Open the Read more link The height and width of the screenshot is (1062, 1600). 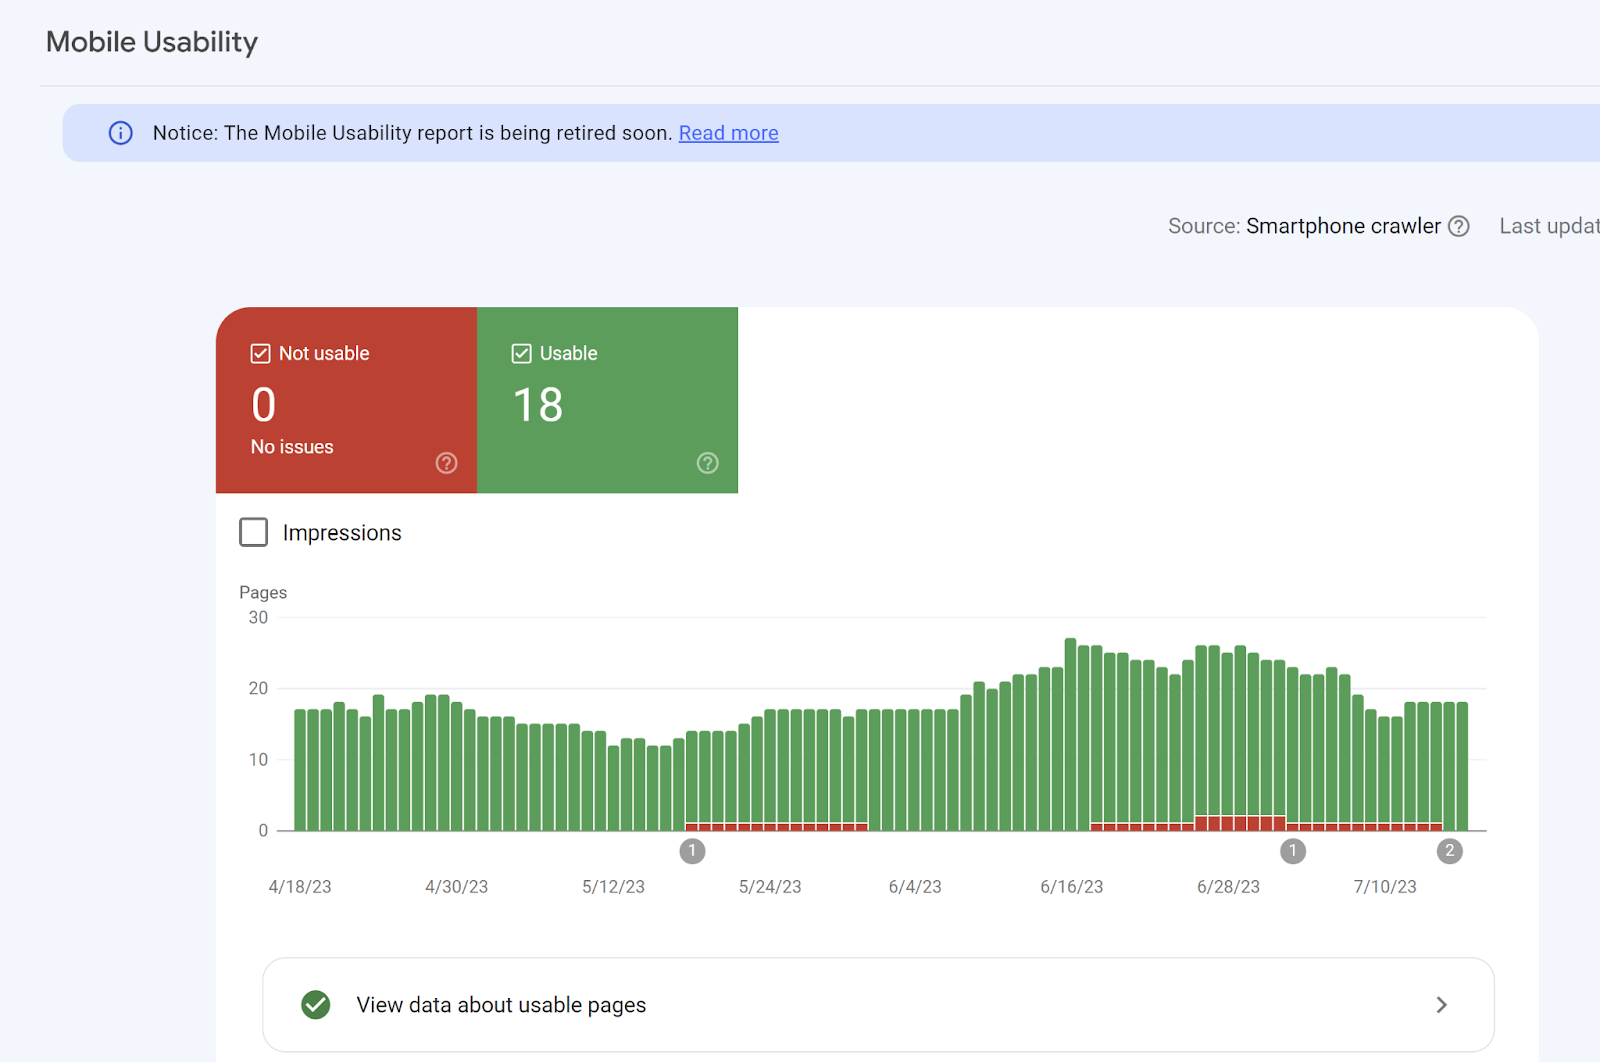[728, 133]
